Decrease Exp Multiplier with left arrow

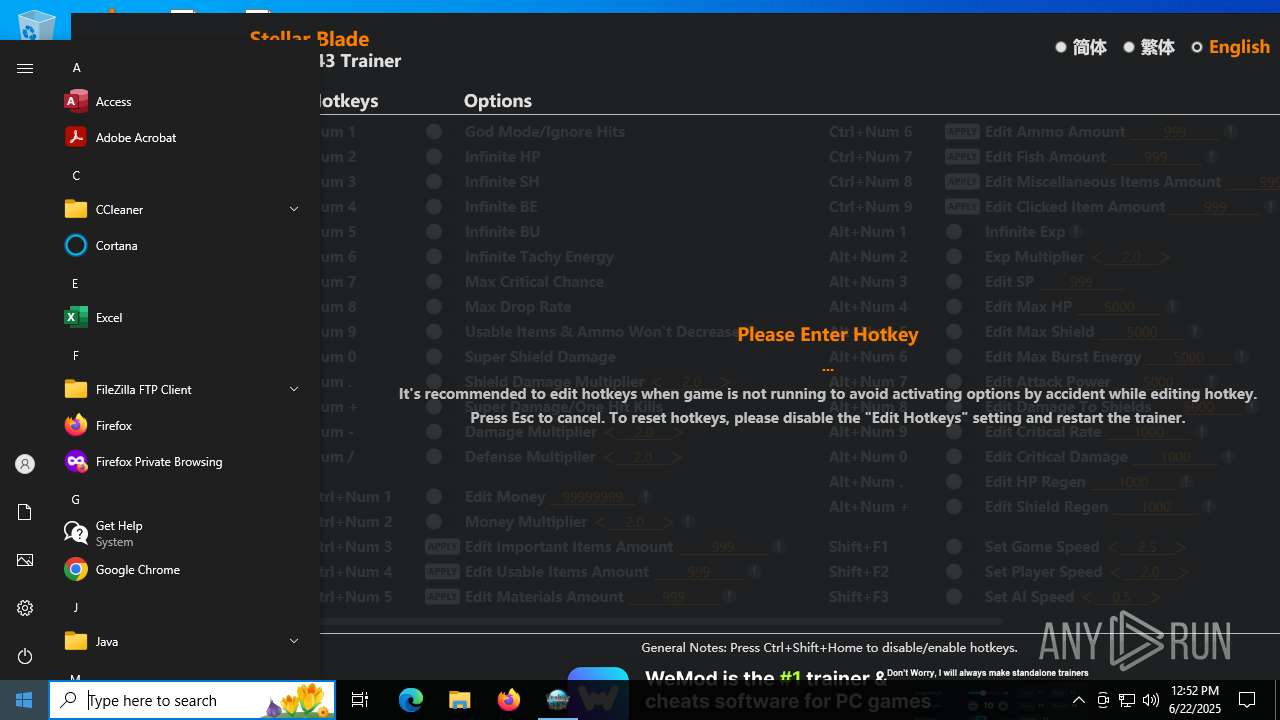pos(1097,257)
